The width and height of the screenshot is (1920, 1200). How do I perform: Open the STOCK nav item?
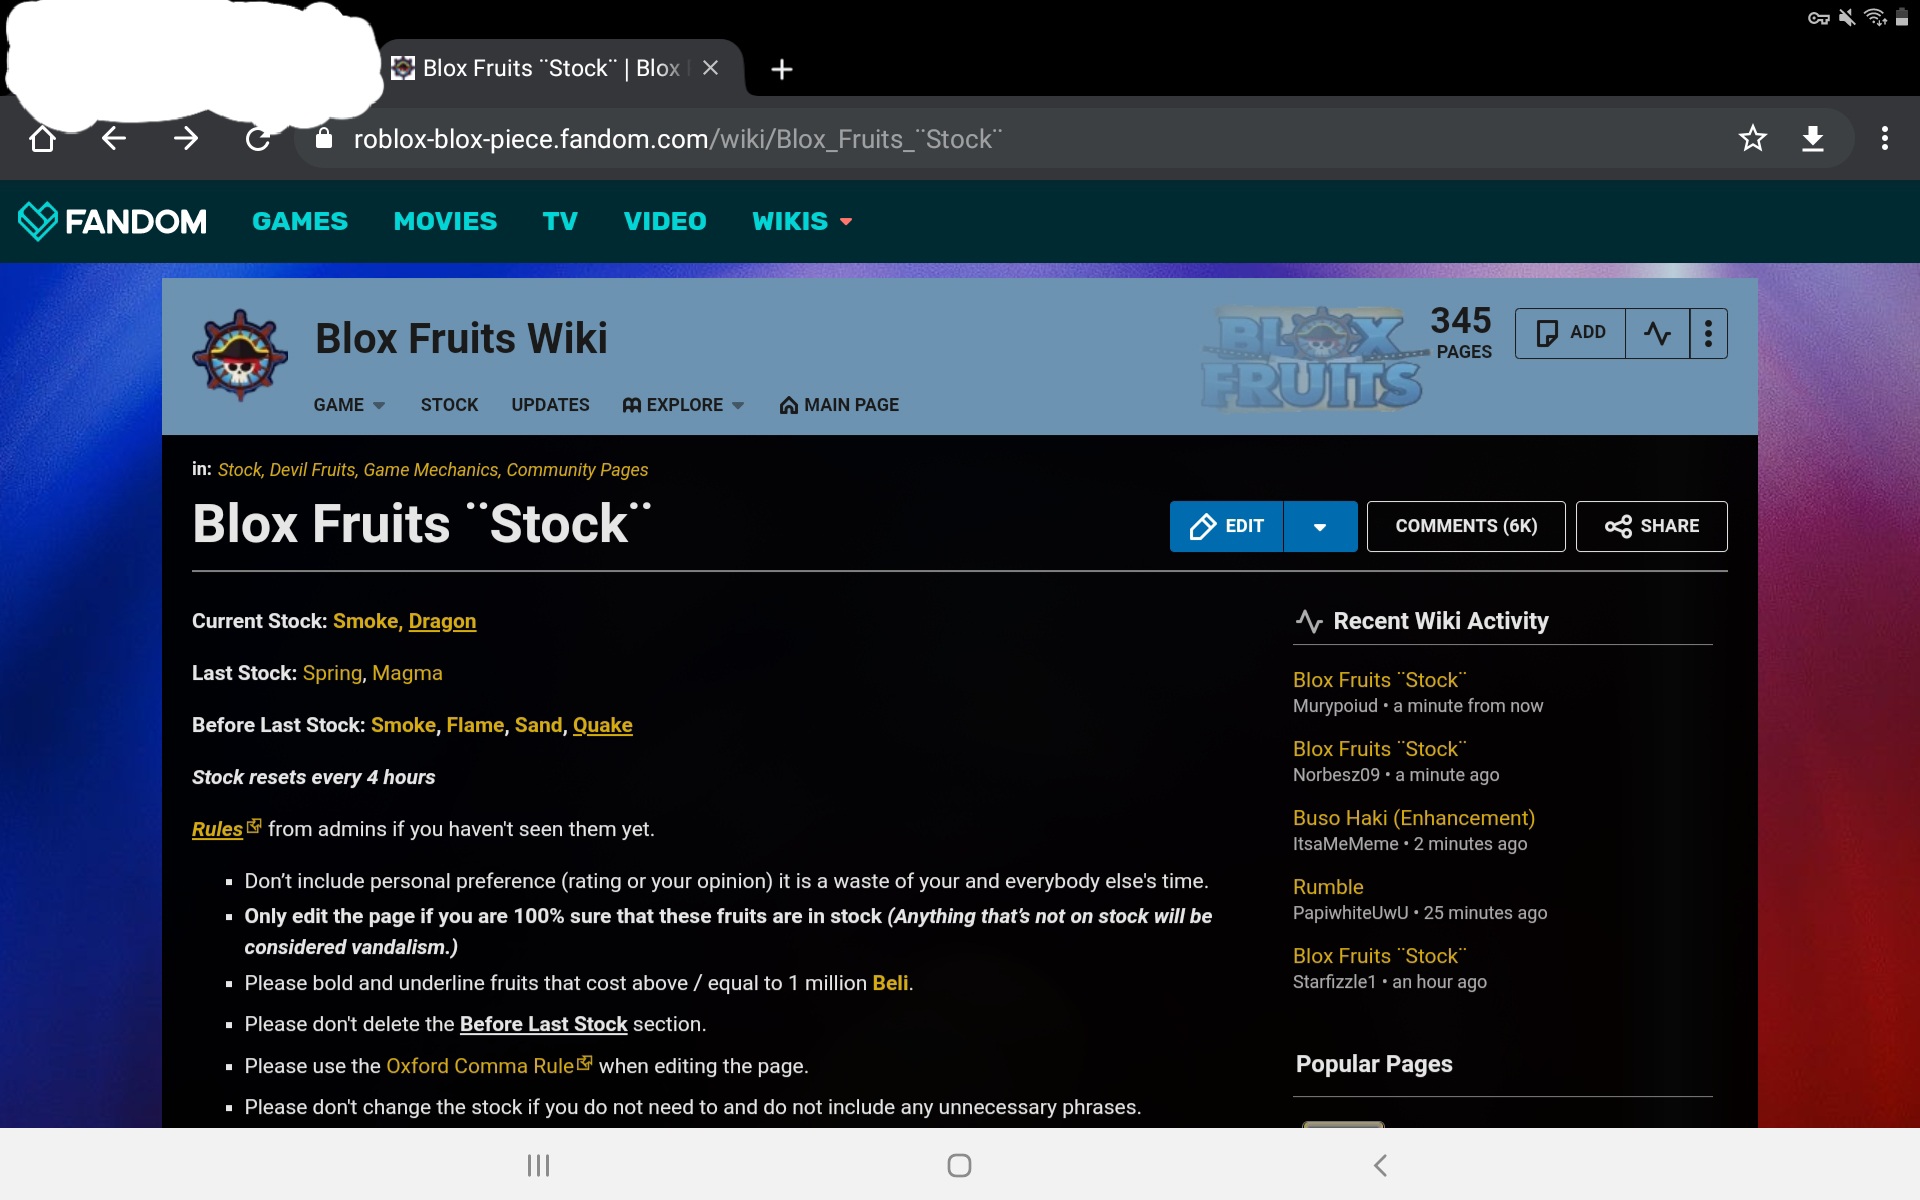(449, 405)
